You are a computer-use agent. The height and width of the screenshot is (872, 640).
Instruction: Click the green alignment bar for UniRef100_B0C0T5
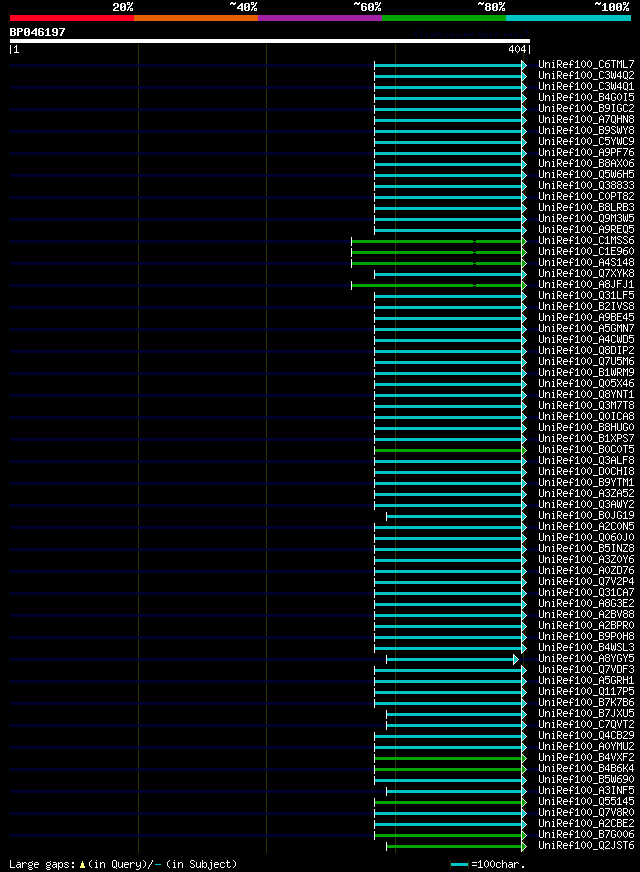(x=448, y=450)
